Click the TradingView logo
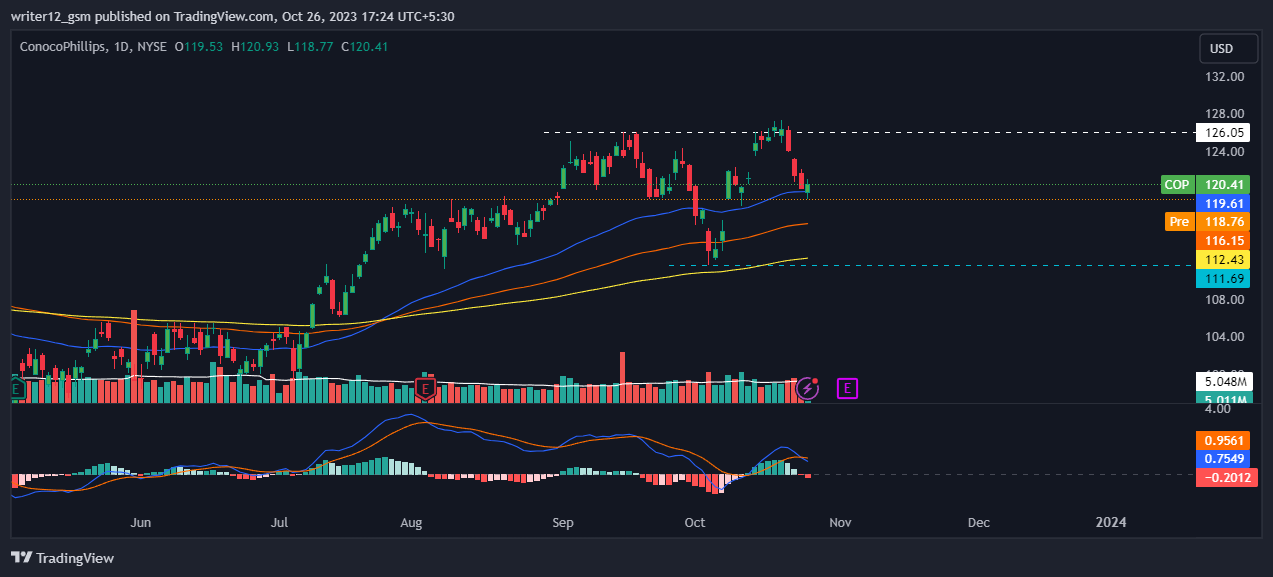Screen dimensions: 1273x577 (62, 558)
